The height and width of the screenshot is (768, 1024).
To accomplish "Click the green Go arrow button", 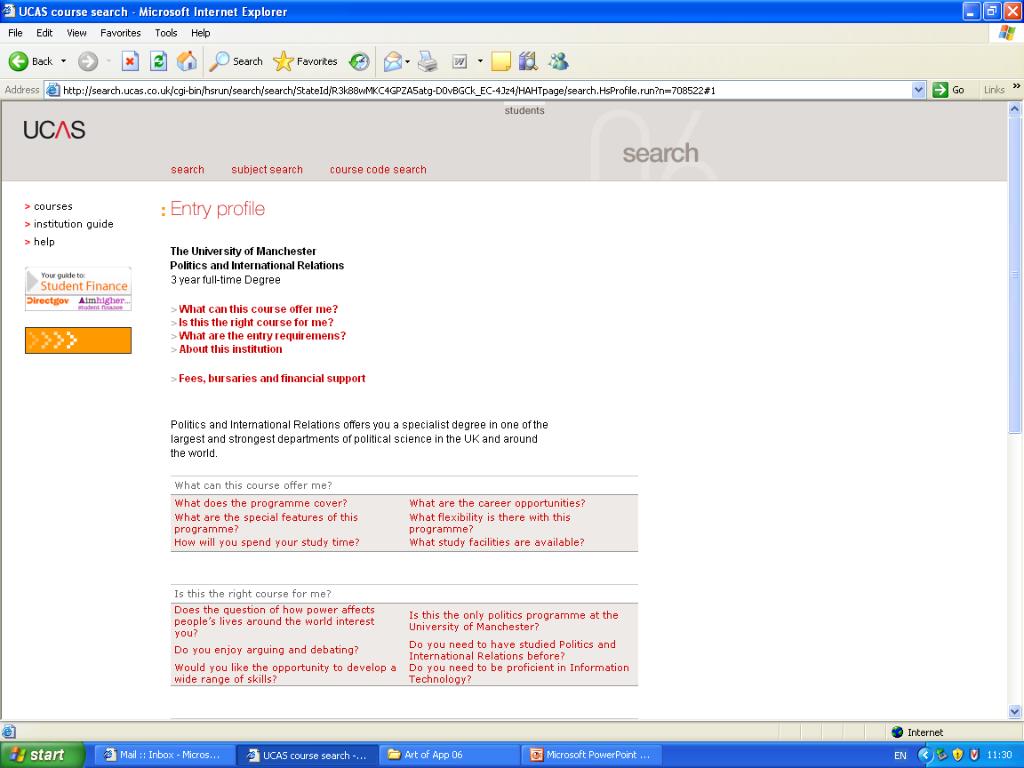I will 940,90.
